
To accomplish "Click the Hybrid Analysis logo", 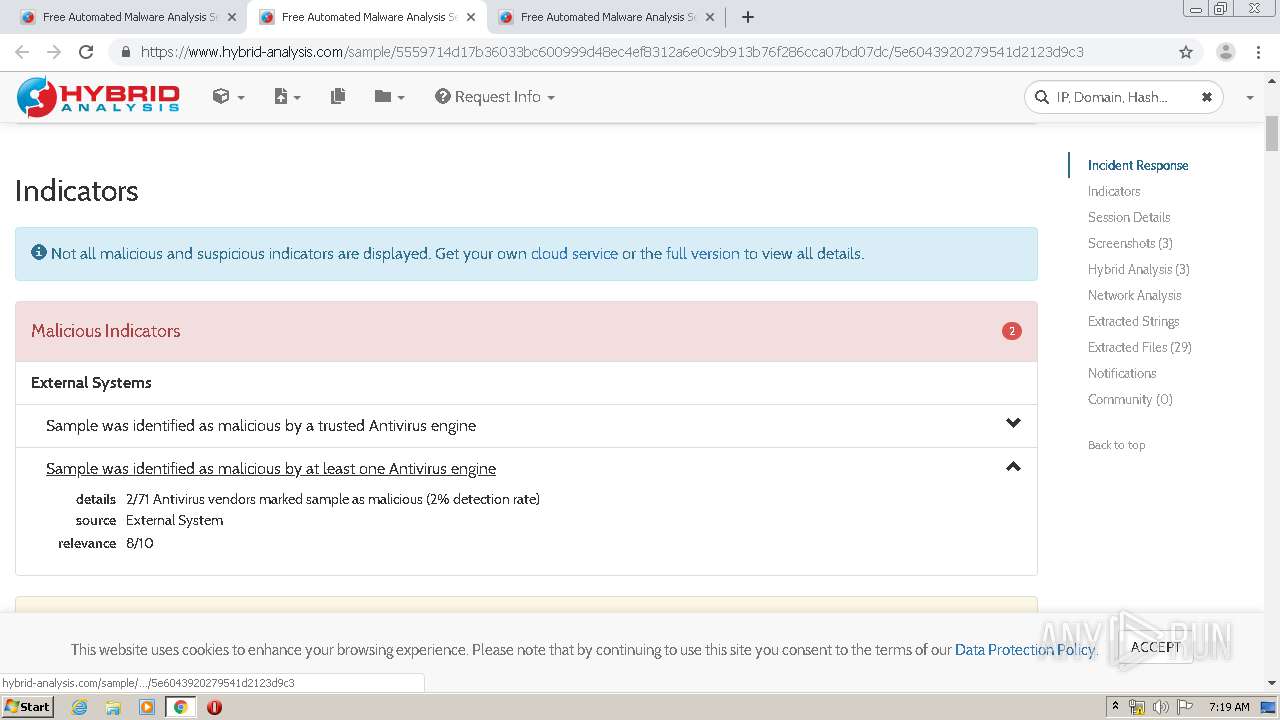I will [x=98, y=97].
